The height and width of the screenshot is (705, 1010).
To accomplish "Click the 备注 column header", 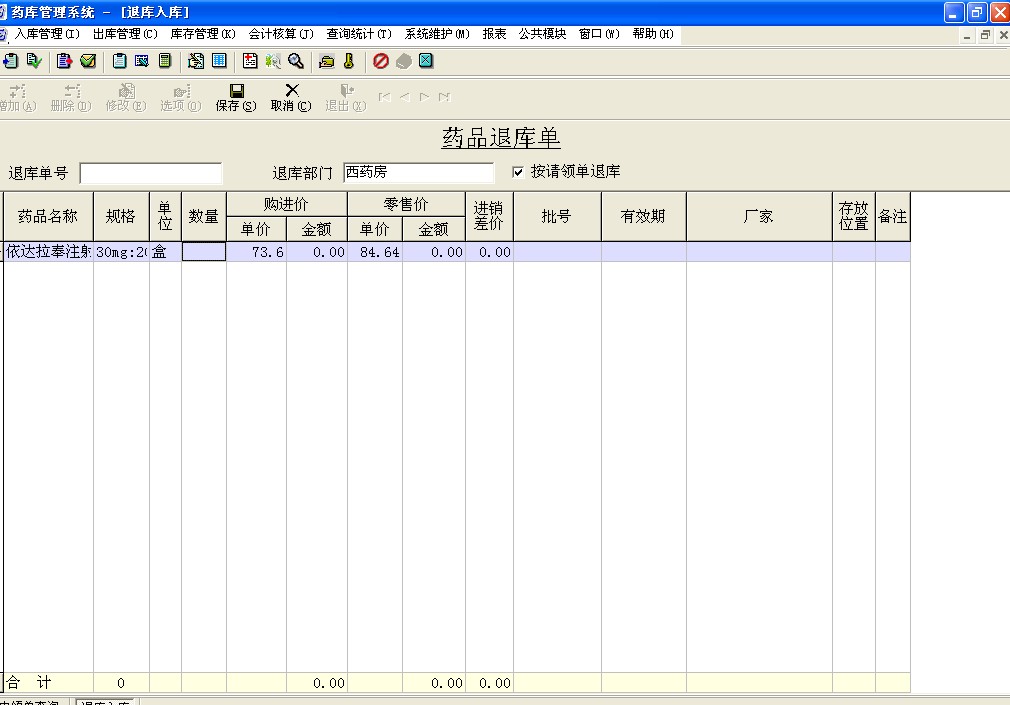I will point(893,217).
